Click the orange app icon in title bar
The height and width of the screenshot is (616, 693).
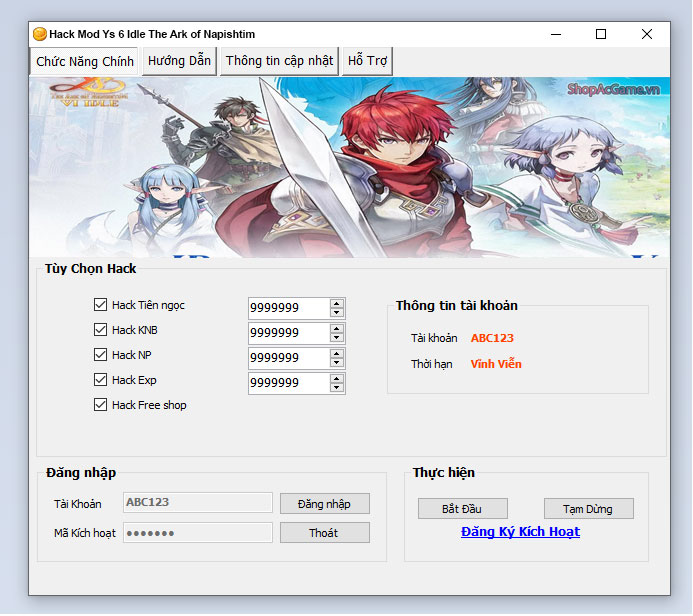point(40,34)
